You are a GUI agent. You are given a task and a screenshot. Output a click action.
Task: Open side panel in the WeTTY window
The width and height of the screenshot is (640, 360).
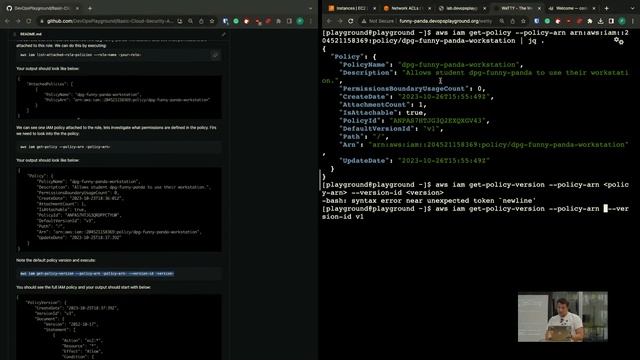click(611, 21)
